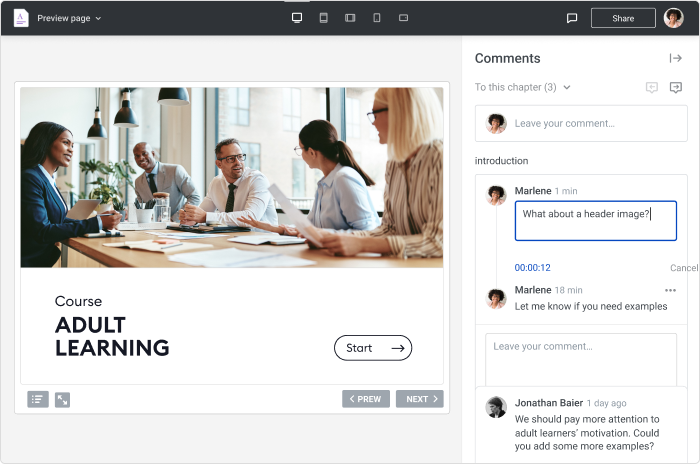Select Jonathan Baier's comment text
Screen dimensions: 700x464
coord(587,433)
